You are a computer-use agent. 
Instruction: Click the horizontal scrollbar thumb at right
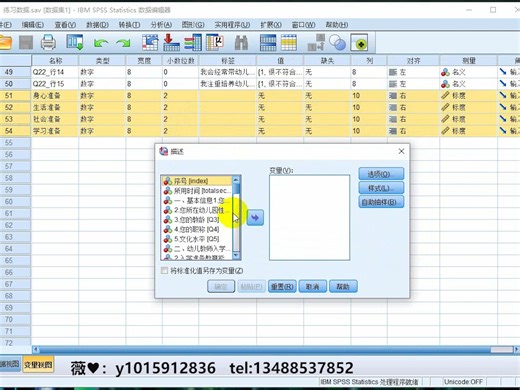502,350
